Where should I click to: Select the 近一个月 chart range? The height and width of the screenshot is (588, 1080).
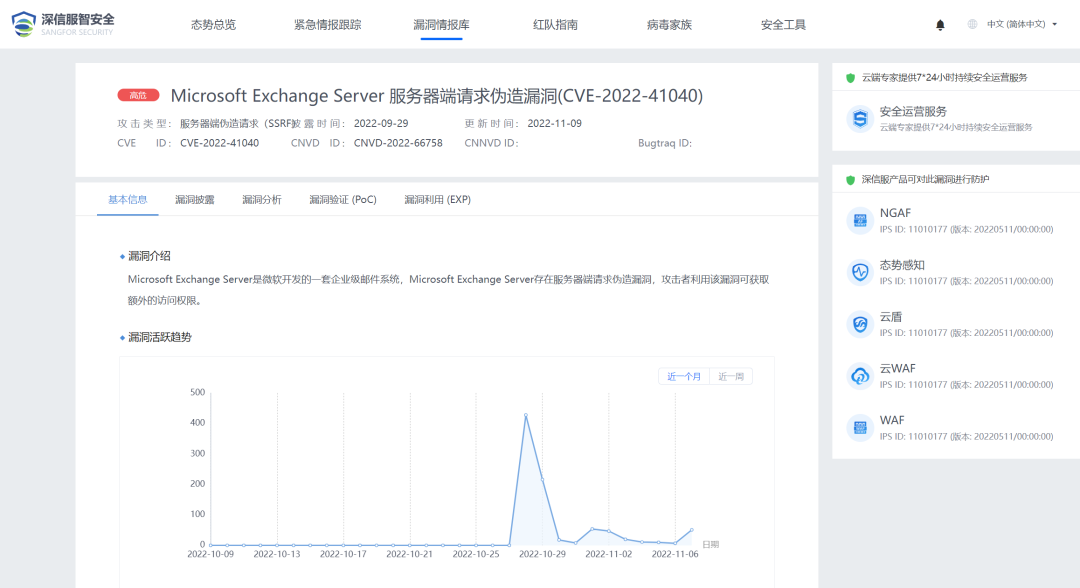684,377
